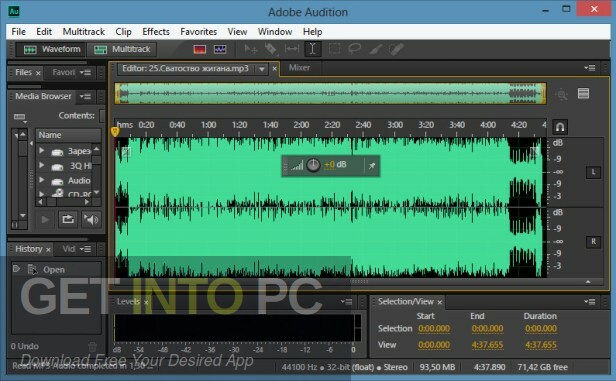
Task: Open the Window menu
Action: 275,32
